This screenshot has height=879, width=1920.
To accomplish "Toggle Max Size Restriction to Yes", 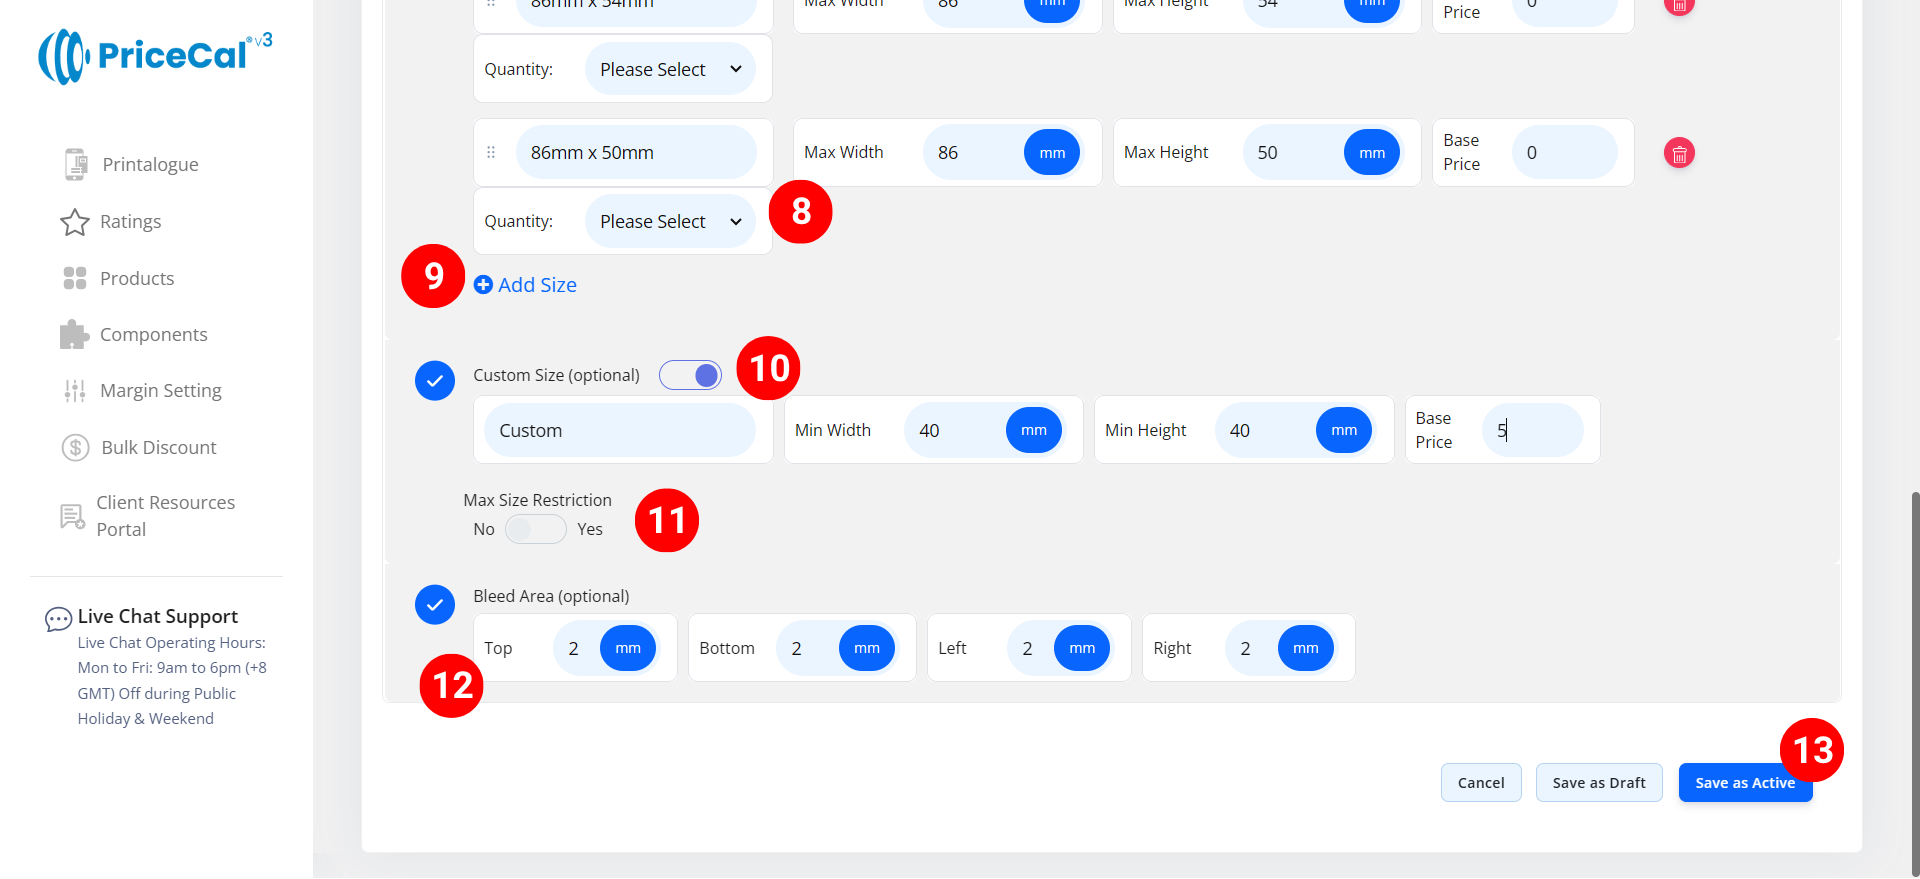I will pos(536,529).
